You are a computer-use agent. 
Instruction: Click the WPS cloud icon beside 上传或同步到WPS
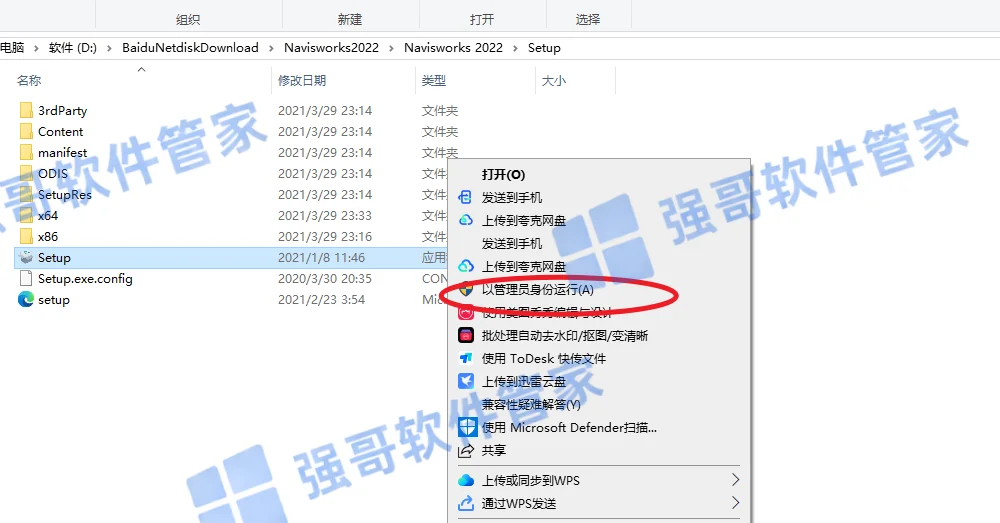pos(466,480)
